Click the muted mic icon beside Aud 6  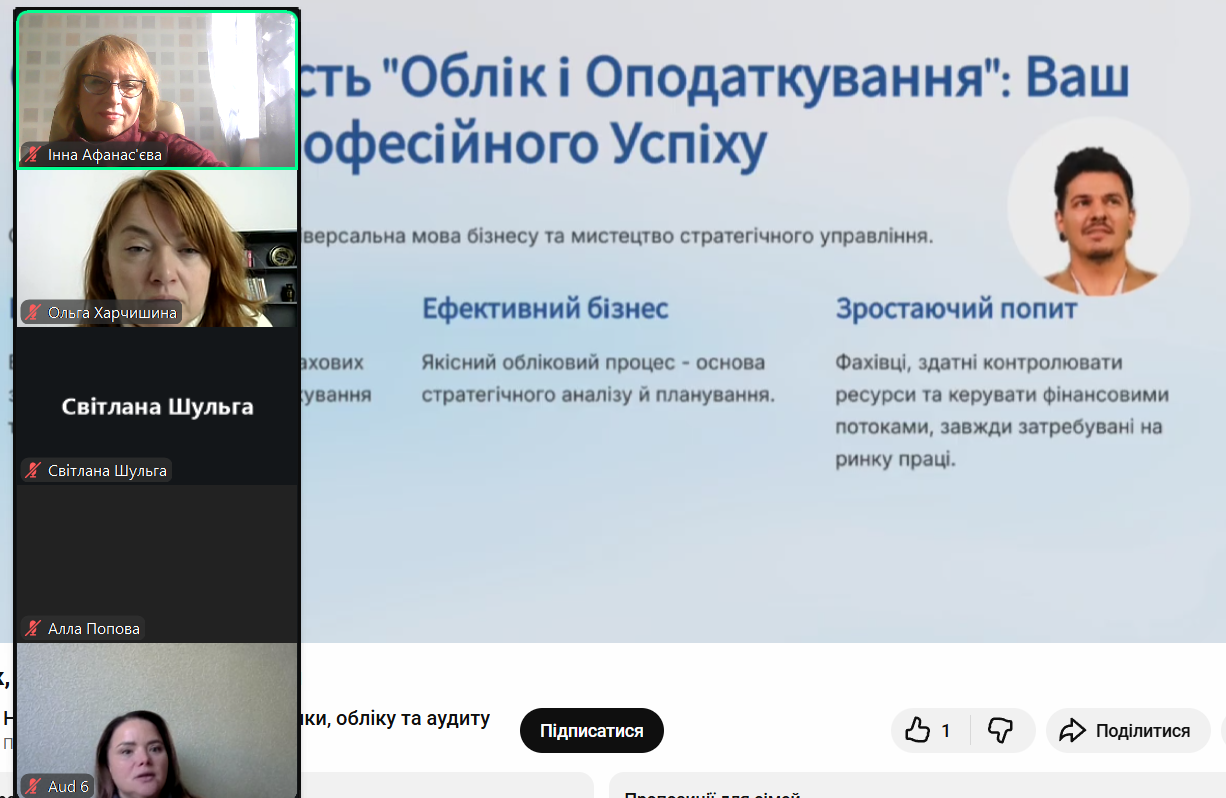point(34,787)
